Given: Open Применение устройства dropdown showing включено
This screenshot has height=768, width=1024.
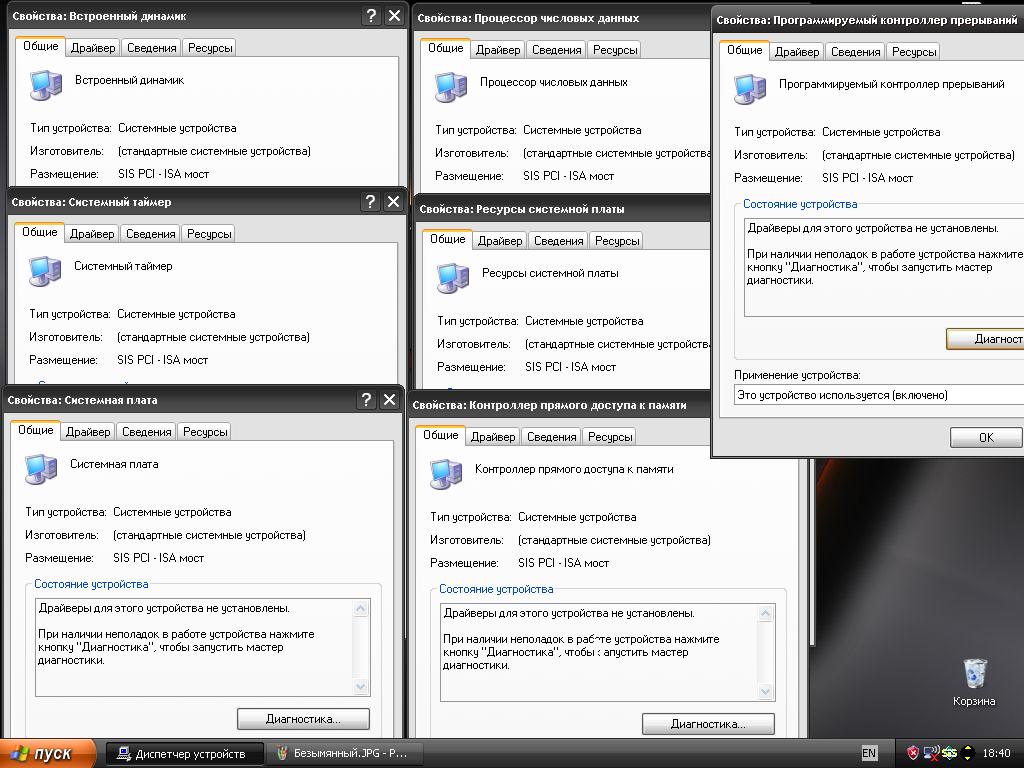Looking at the screenshot, I should (879, 394).
